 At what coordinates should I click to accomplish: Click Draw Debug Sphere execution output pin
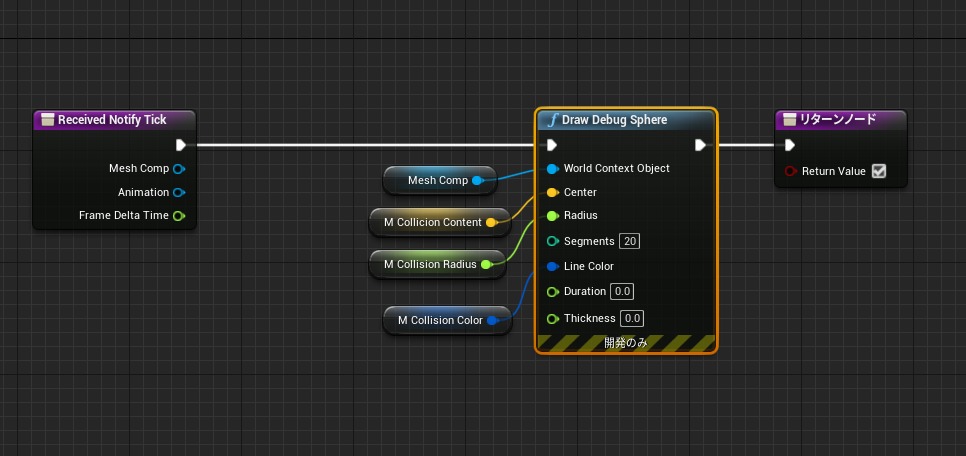click(x=700, y=145)
